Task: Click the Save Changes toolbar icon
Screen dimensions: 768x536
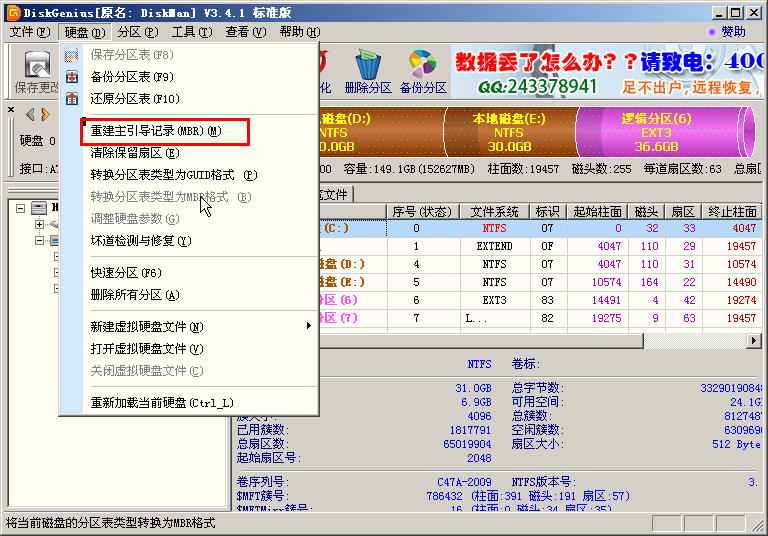Action: tap(37, 65)
